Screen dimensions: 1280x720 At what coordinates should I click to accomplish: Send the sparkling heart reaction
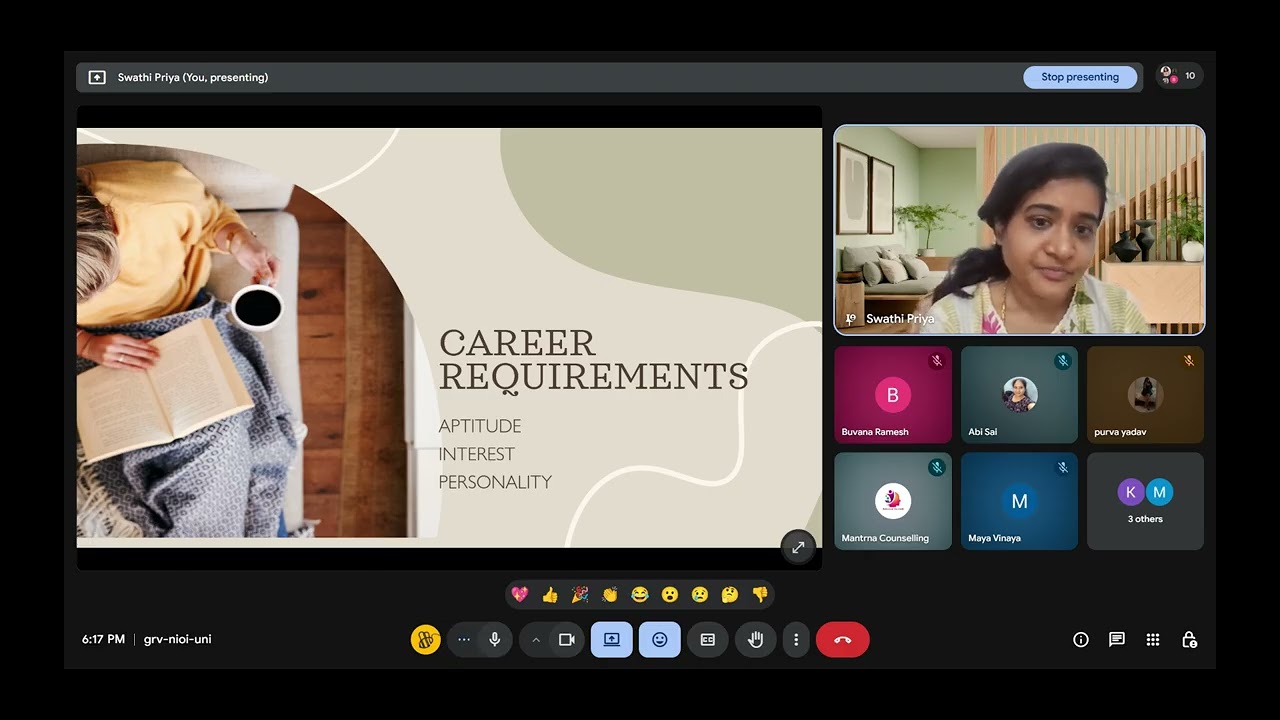(520, 595)
